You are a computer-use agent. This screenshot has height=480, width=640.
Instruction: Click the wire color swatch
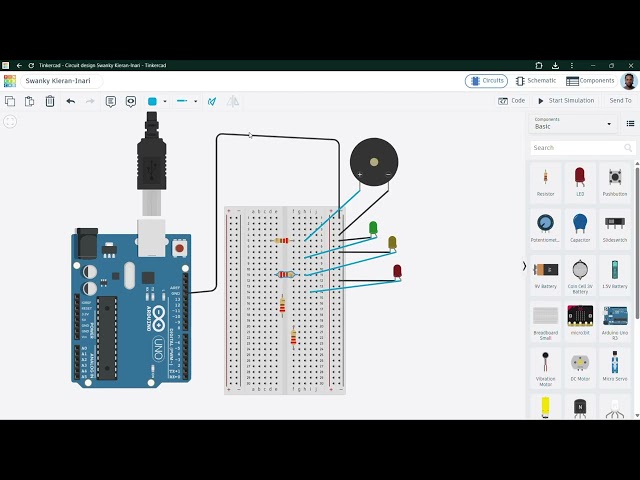tap(152, 101)
